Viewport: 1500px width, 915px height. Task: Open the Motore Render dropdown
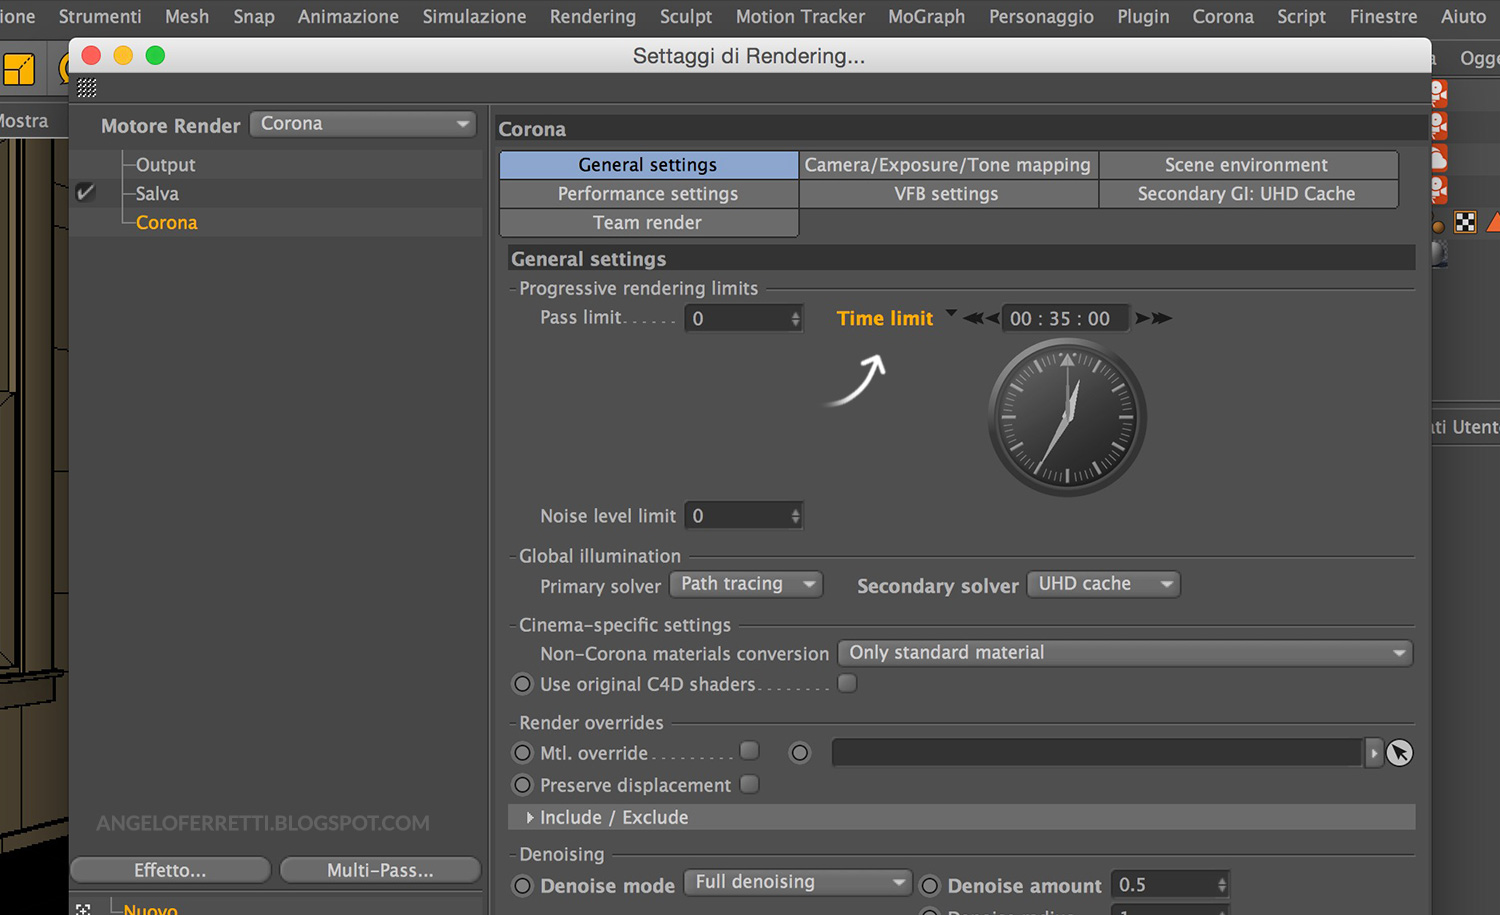tap(363, 124)
